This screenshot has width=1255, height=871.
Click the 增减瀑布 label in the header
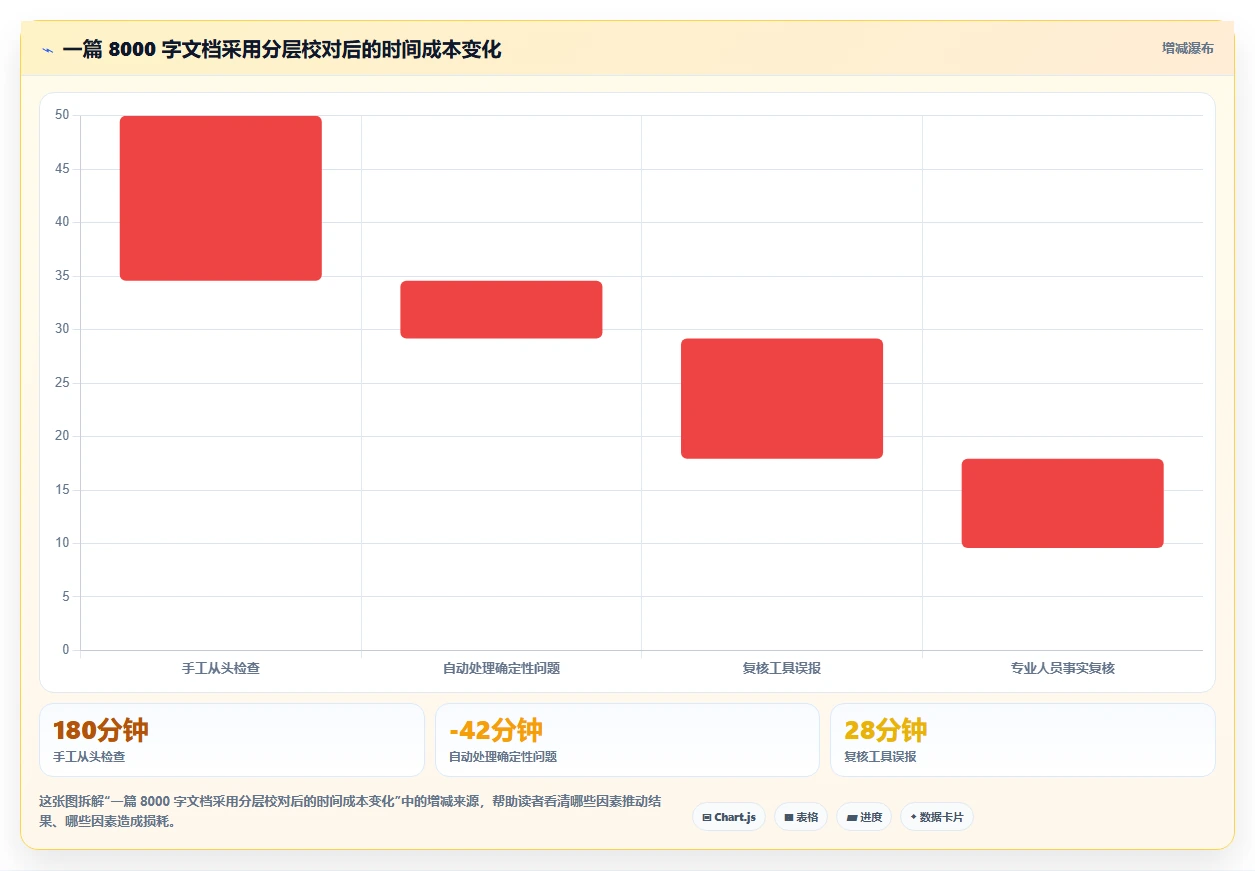[x=1187, y=48]
